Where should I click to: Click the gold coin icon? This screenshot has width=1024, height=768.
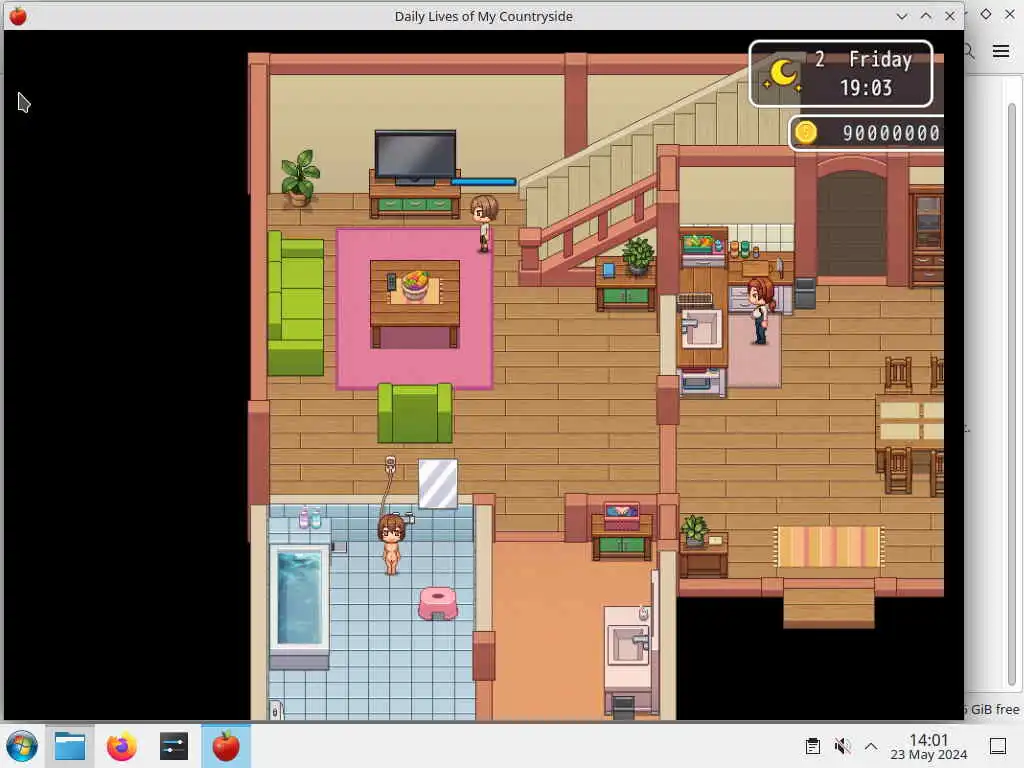point(806,133)
